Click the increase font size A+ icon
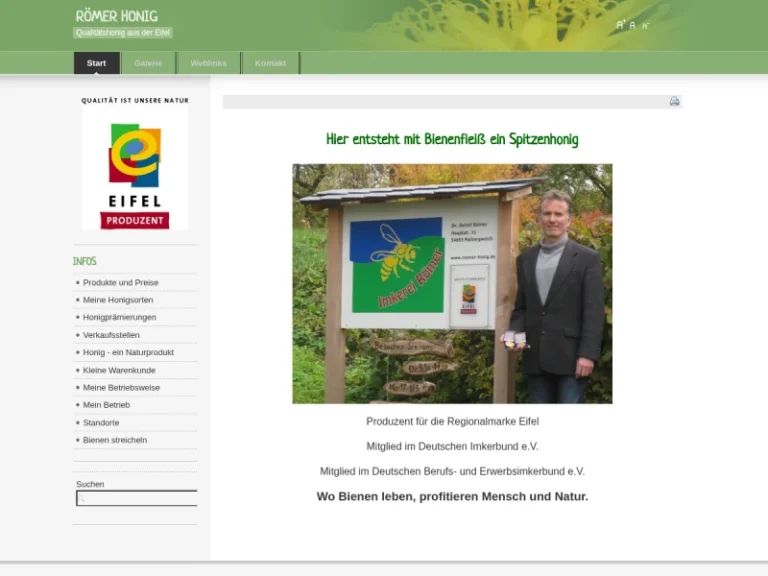Screen dimensions: 768x576 pos(621,24)
